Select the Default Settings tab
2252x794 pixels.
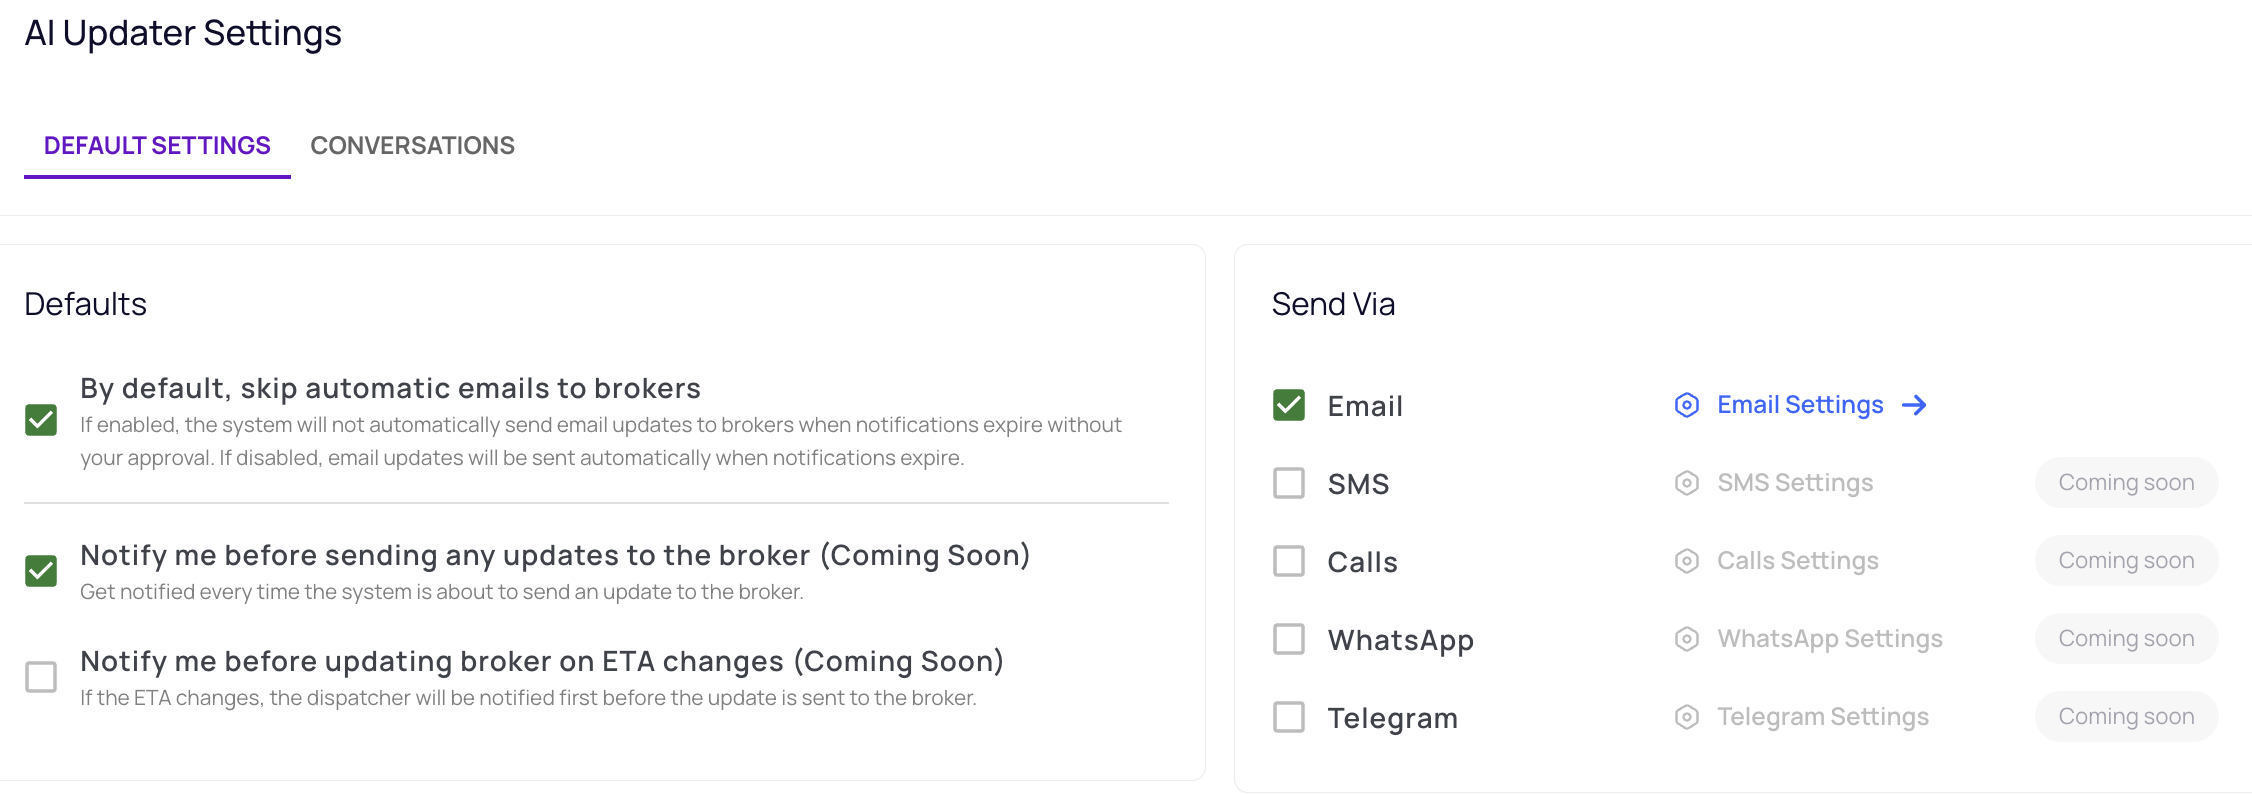point(157,146)
